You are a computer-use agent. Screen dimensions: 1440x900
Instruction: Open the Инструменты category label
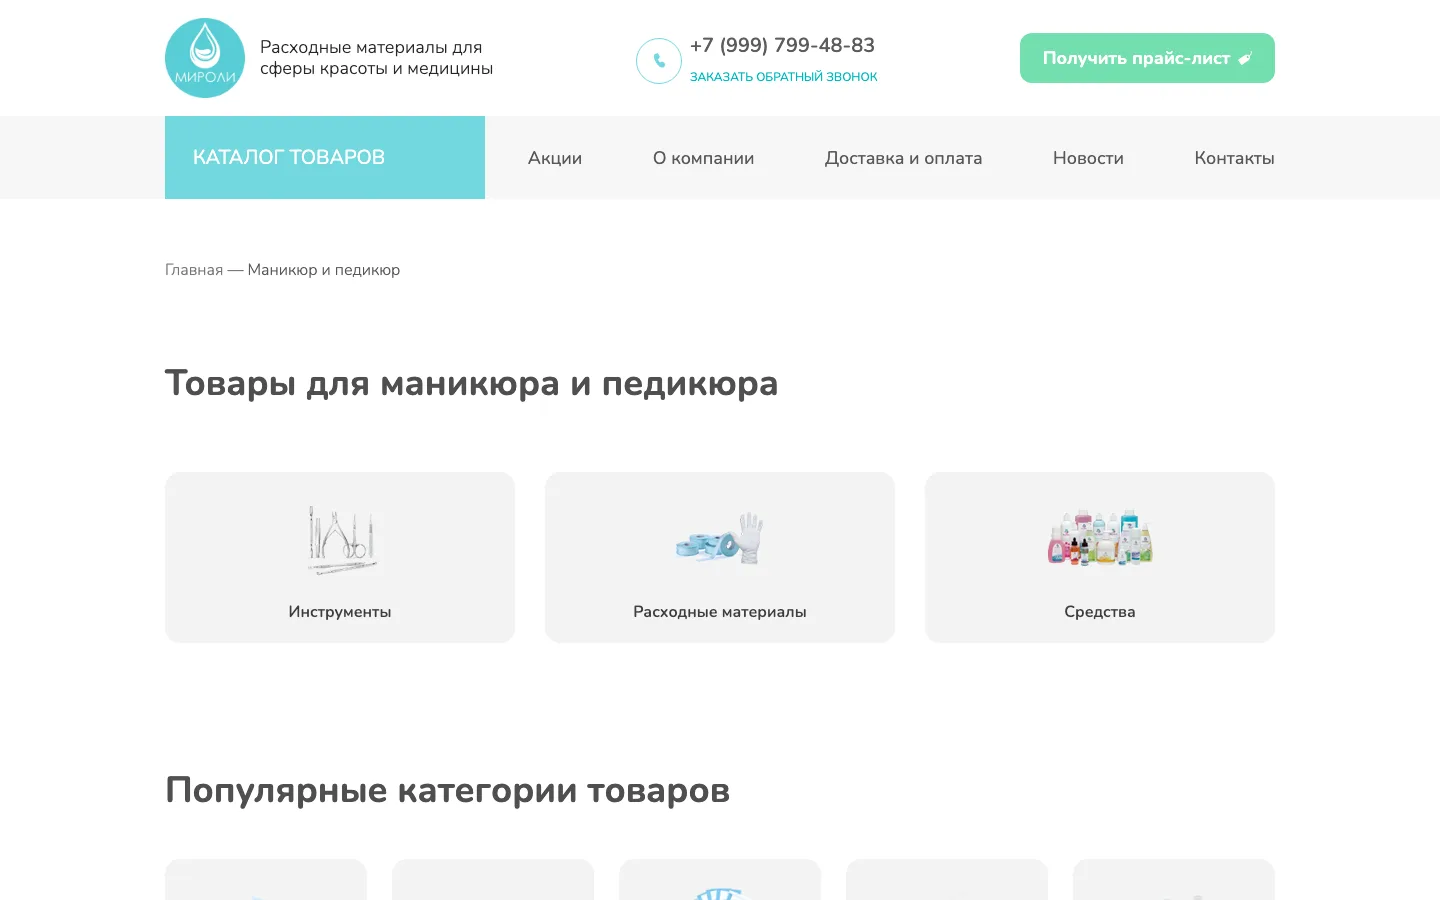[340, 612]
